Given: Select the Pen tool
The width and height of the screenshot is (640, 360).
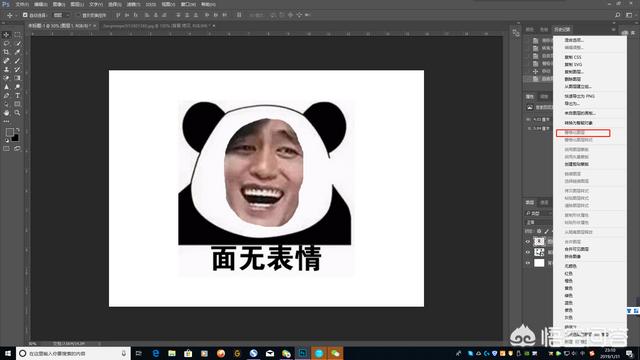Looking at the screenshot, I should [x=6, y=96].
